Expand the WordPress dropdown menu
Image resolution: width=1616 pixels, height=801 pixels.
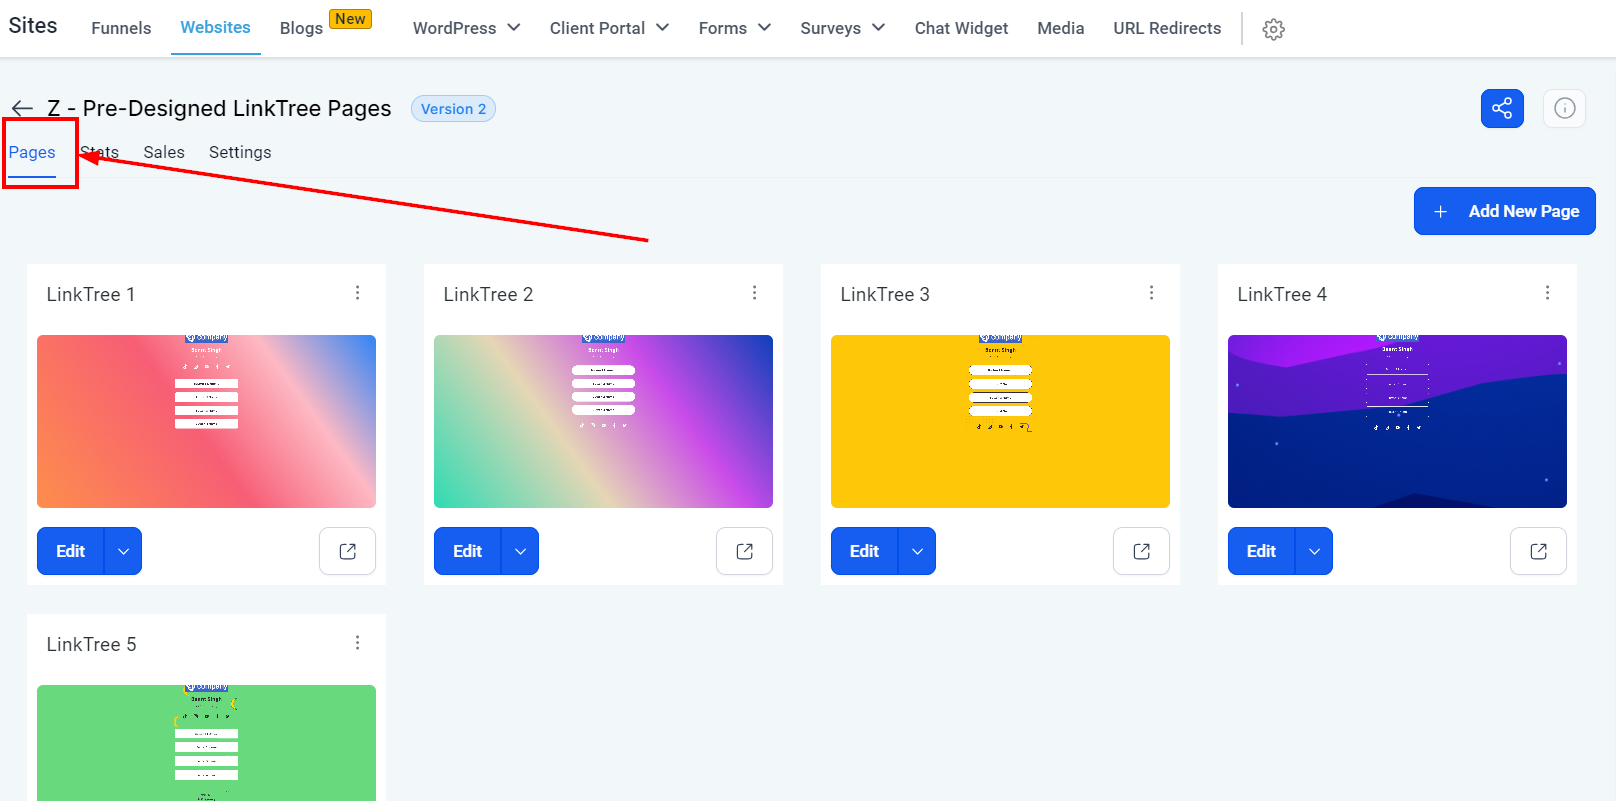(x=466, y=28)
